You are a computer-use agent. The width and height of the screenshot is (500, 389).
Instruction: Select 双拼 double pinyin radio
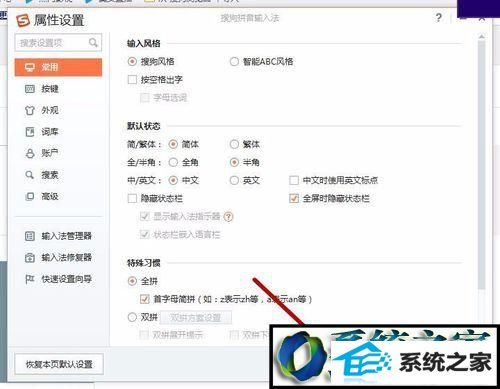tap(132, 317)
